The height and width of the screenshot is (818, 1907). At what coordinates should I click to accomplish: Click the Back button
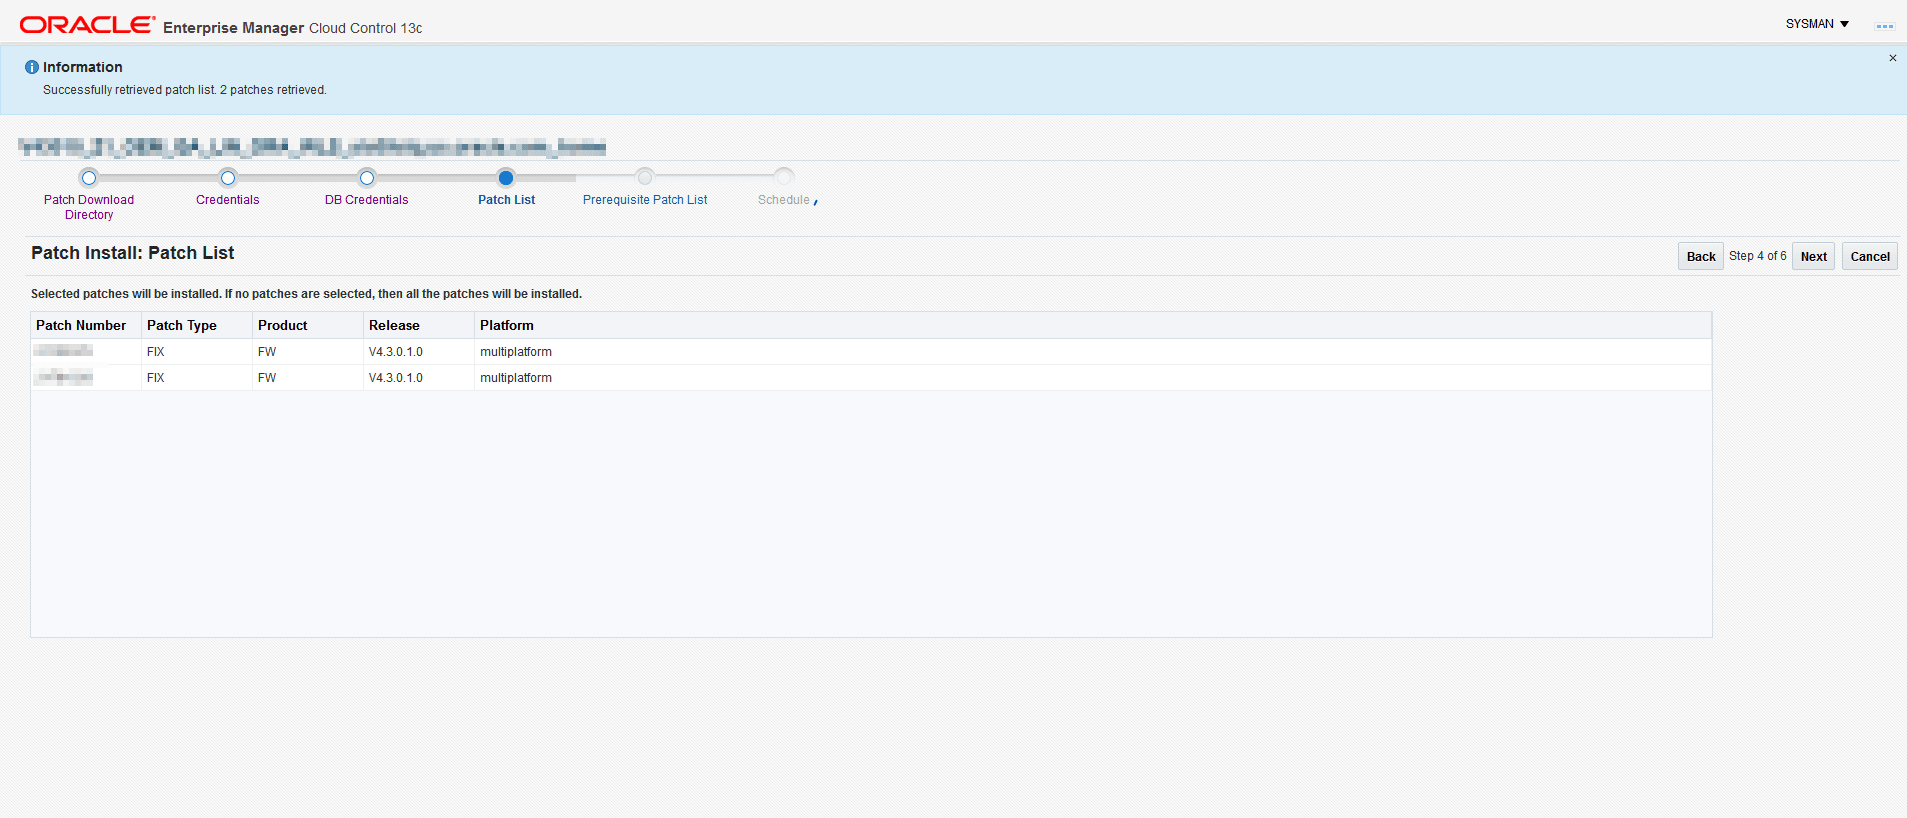pyautogui.click(x=1701, y=256)
